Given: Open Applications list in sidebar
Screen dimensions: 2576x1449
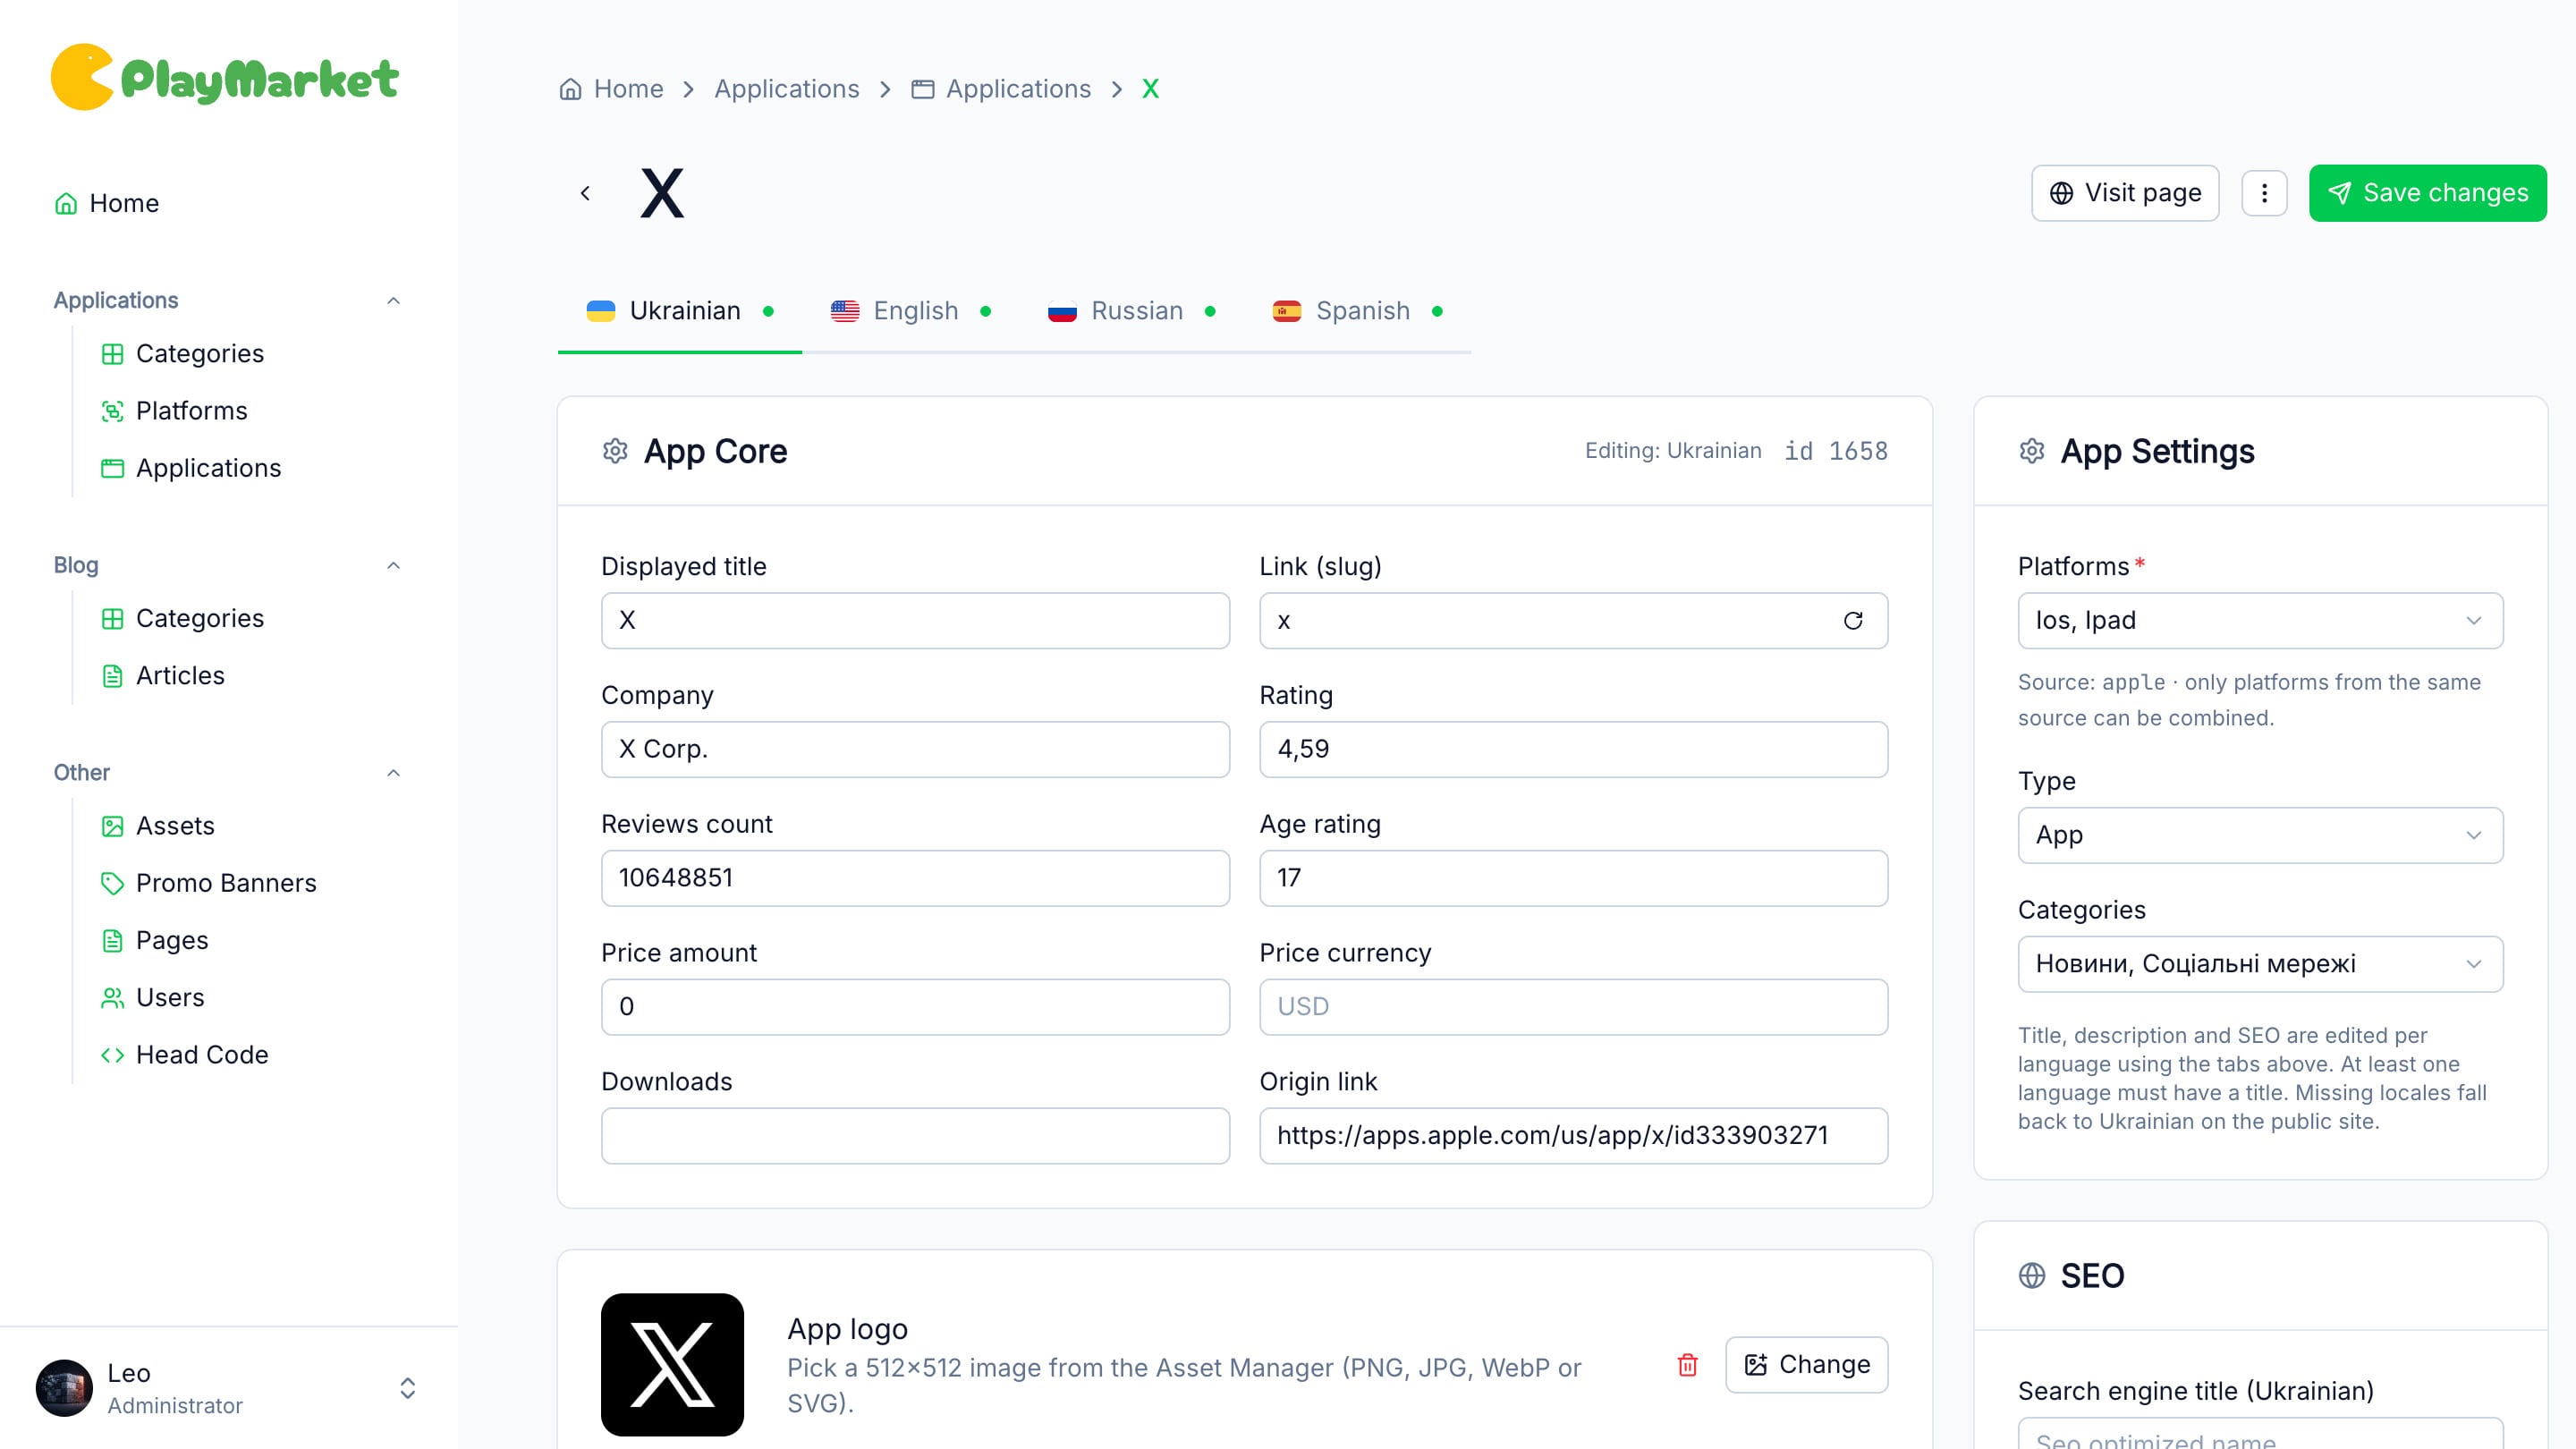Looking at the screenshot, I should pos(191,468).
